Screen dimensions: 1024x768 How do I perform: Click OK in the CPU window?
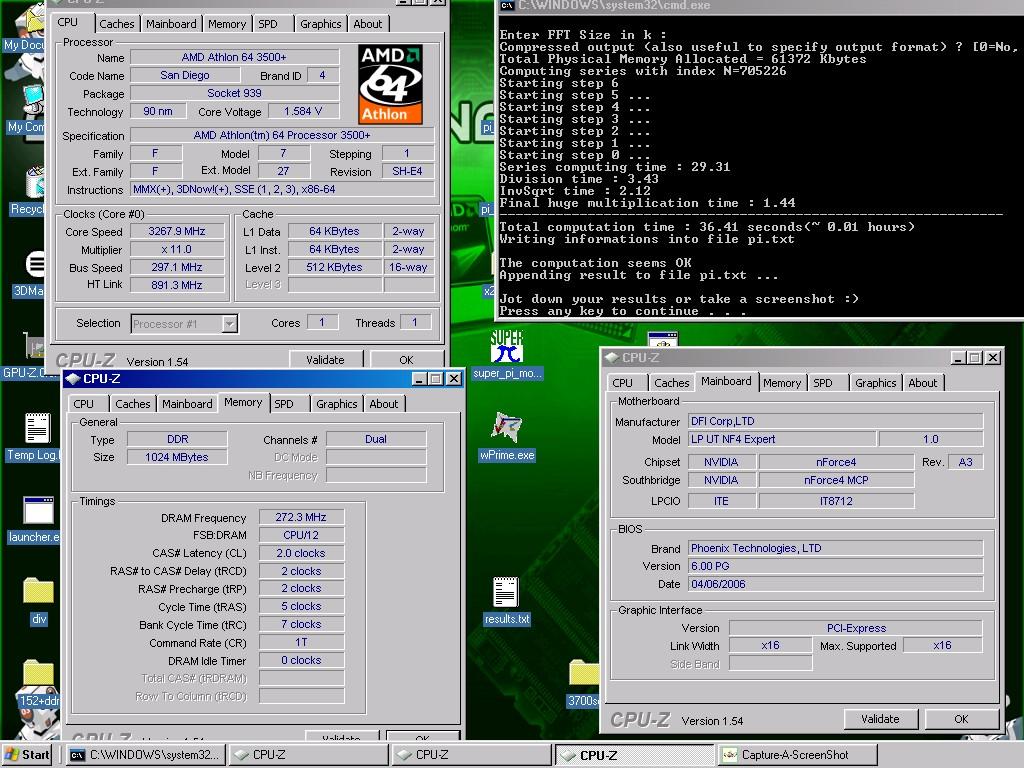(x=406, y=360)
